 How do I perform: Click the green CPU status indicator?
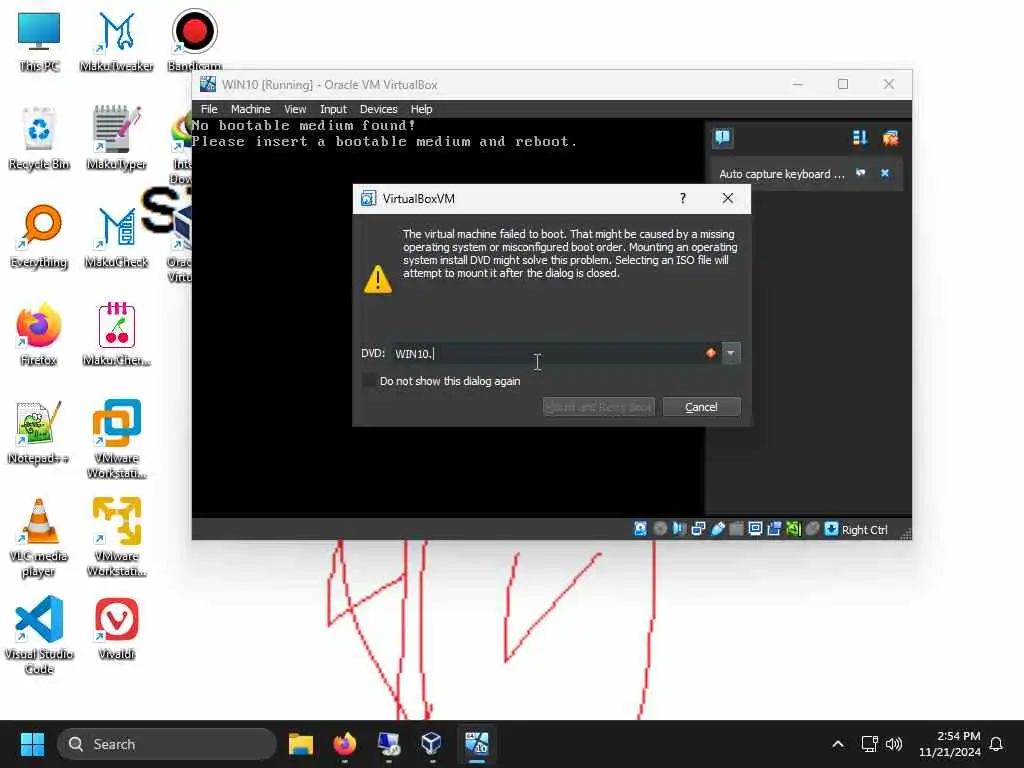793,529
